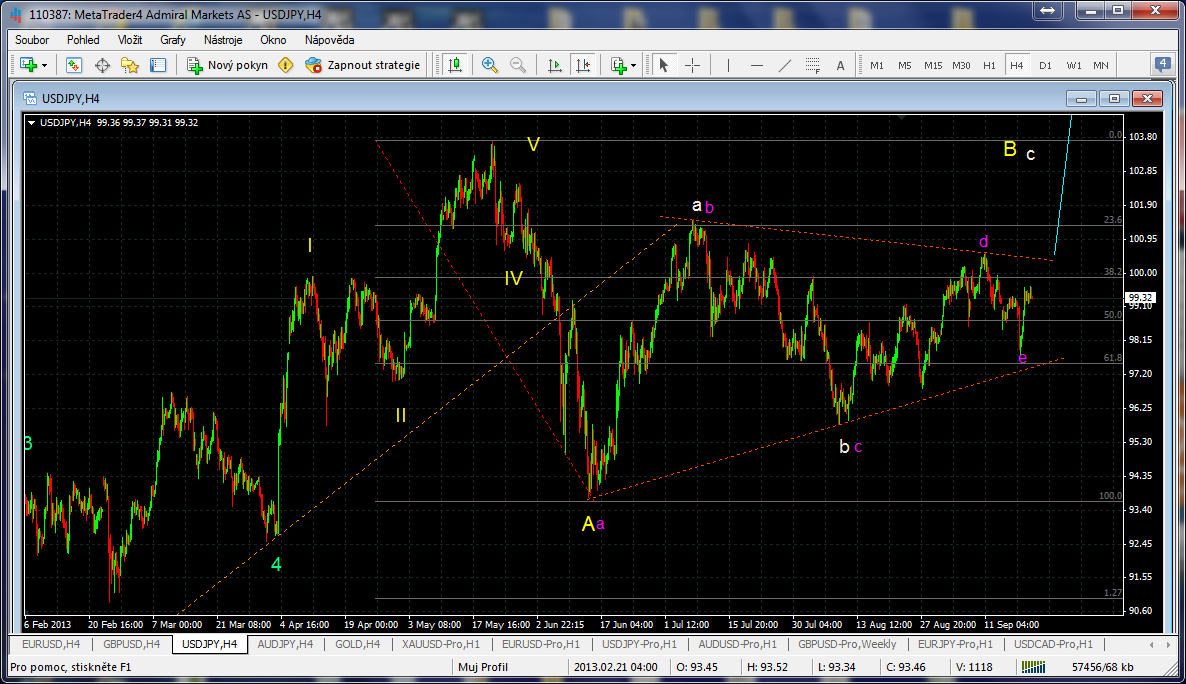Switch to GBPUSD-Pro,Weekly chart tab

(x=847, y=644)
